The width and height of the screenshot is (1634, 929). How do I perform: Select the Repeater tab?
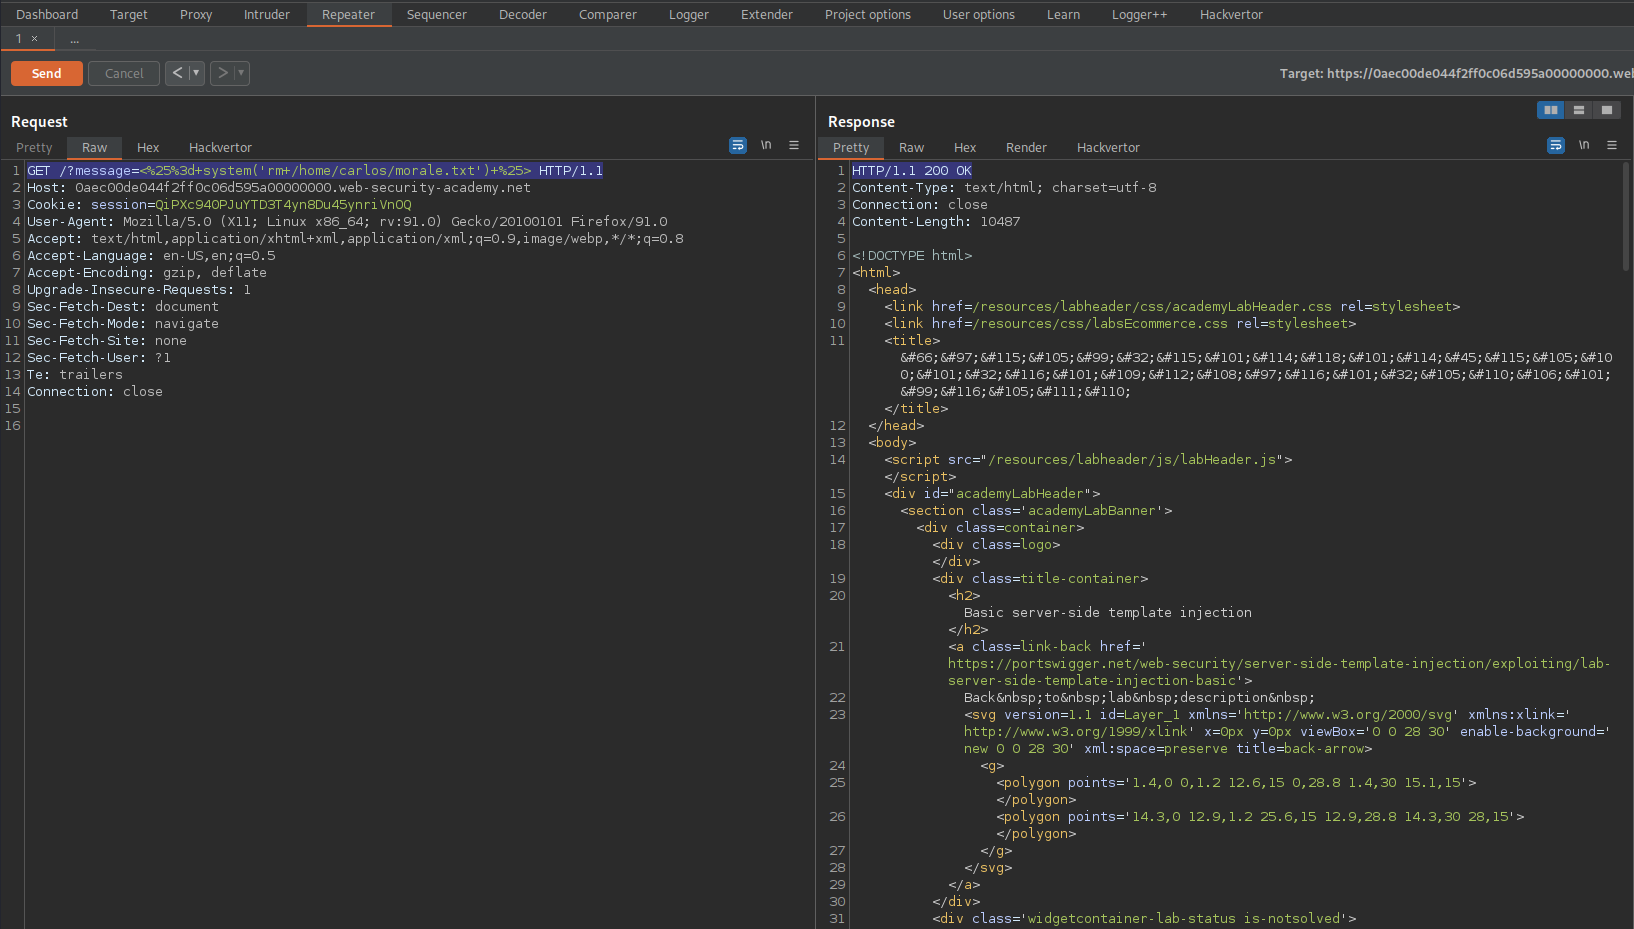348,14
